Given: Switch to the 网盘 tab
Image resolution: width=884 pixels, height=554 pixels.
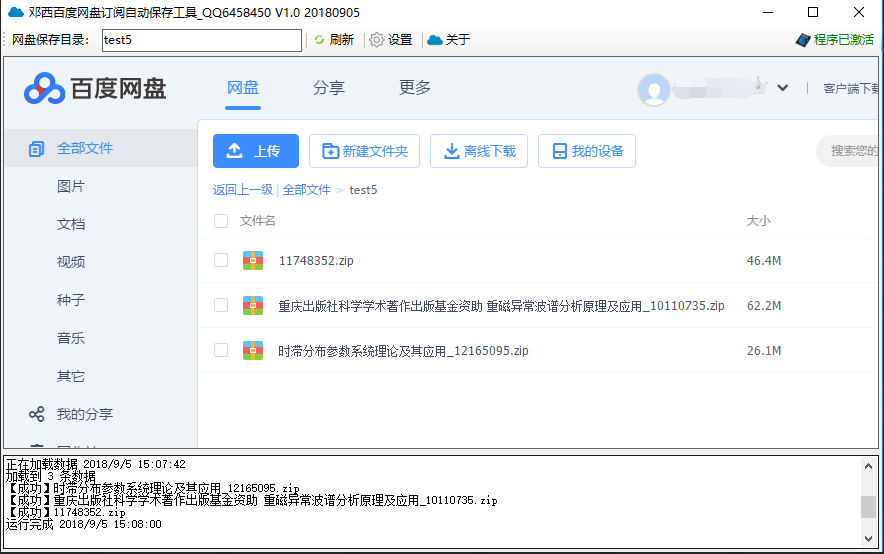Looking at the screenshot, I should click(243, 88).
